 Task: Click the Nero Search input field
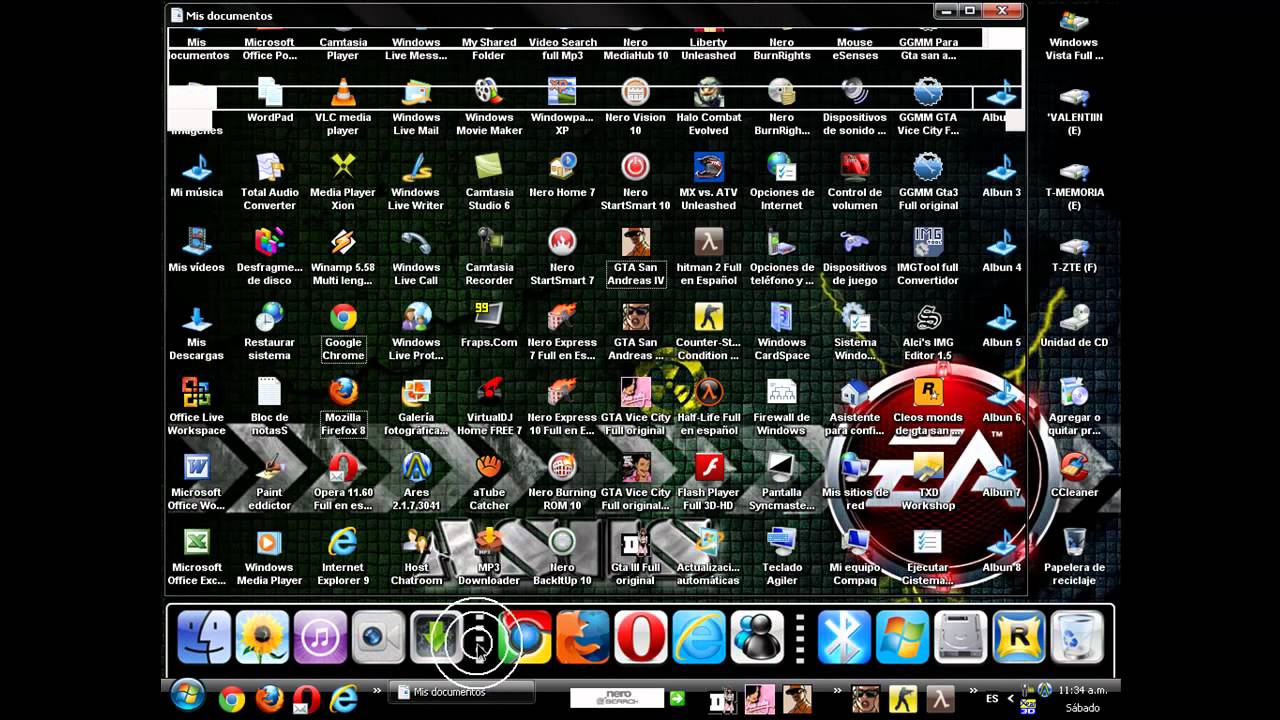pyautogui.click(x=617, y=698)
